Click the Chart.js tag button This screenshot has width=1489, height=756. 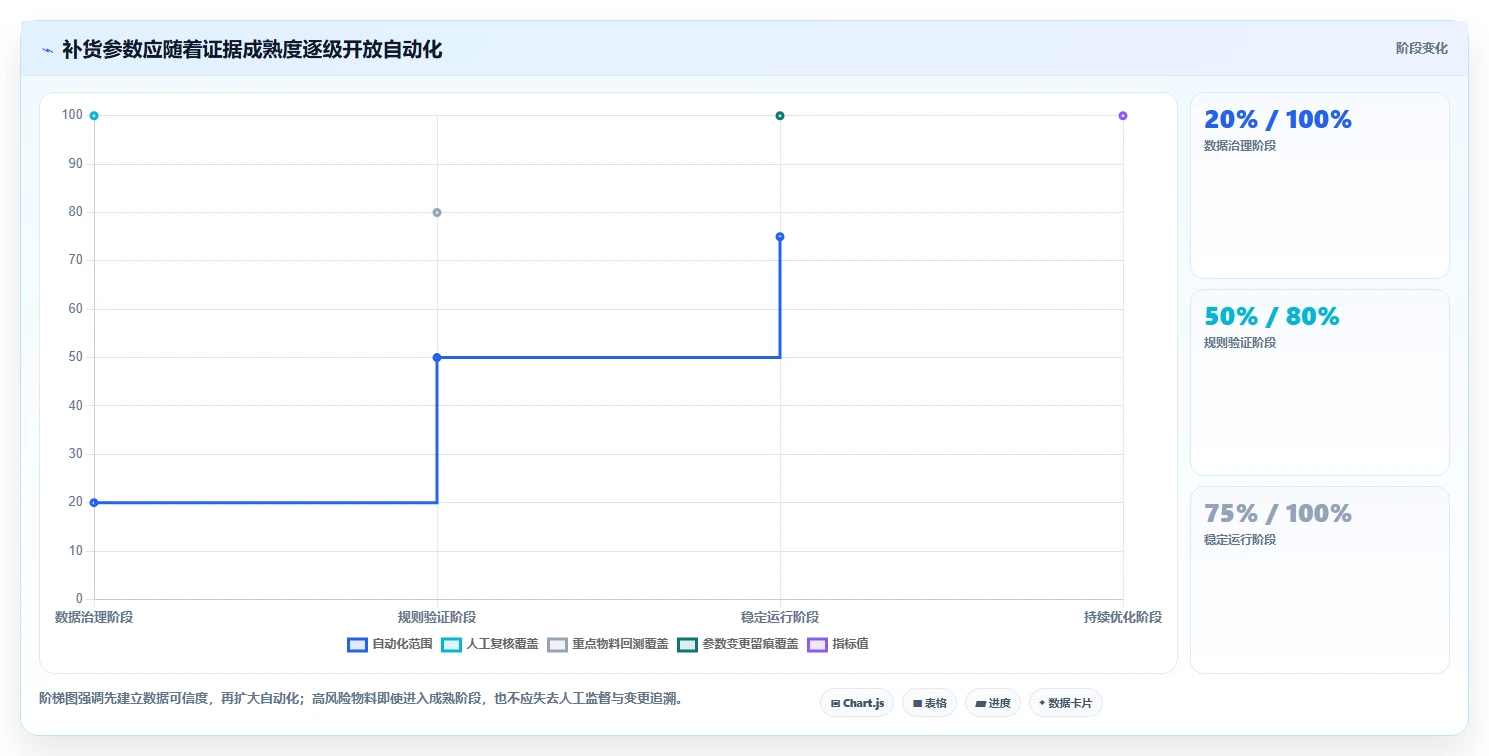pyautogui.click(x=857, y=703)
